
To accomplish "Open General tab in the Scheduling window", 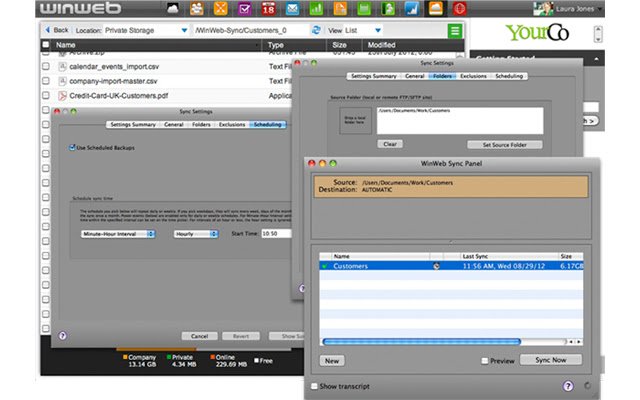I will tap(173, 124).
